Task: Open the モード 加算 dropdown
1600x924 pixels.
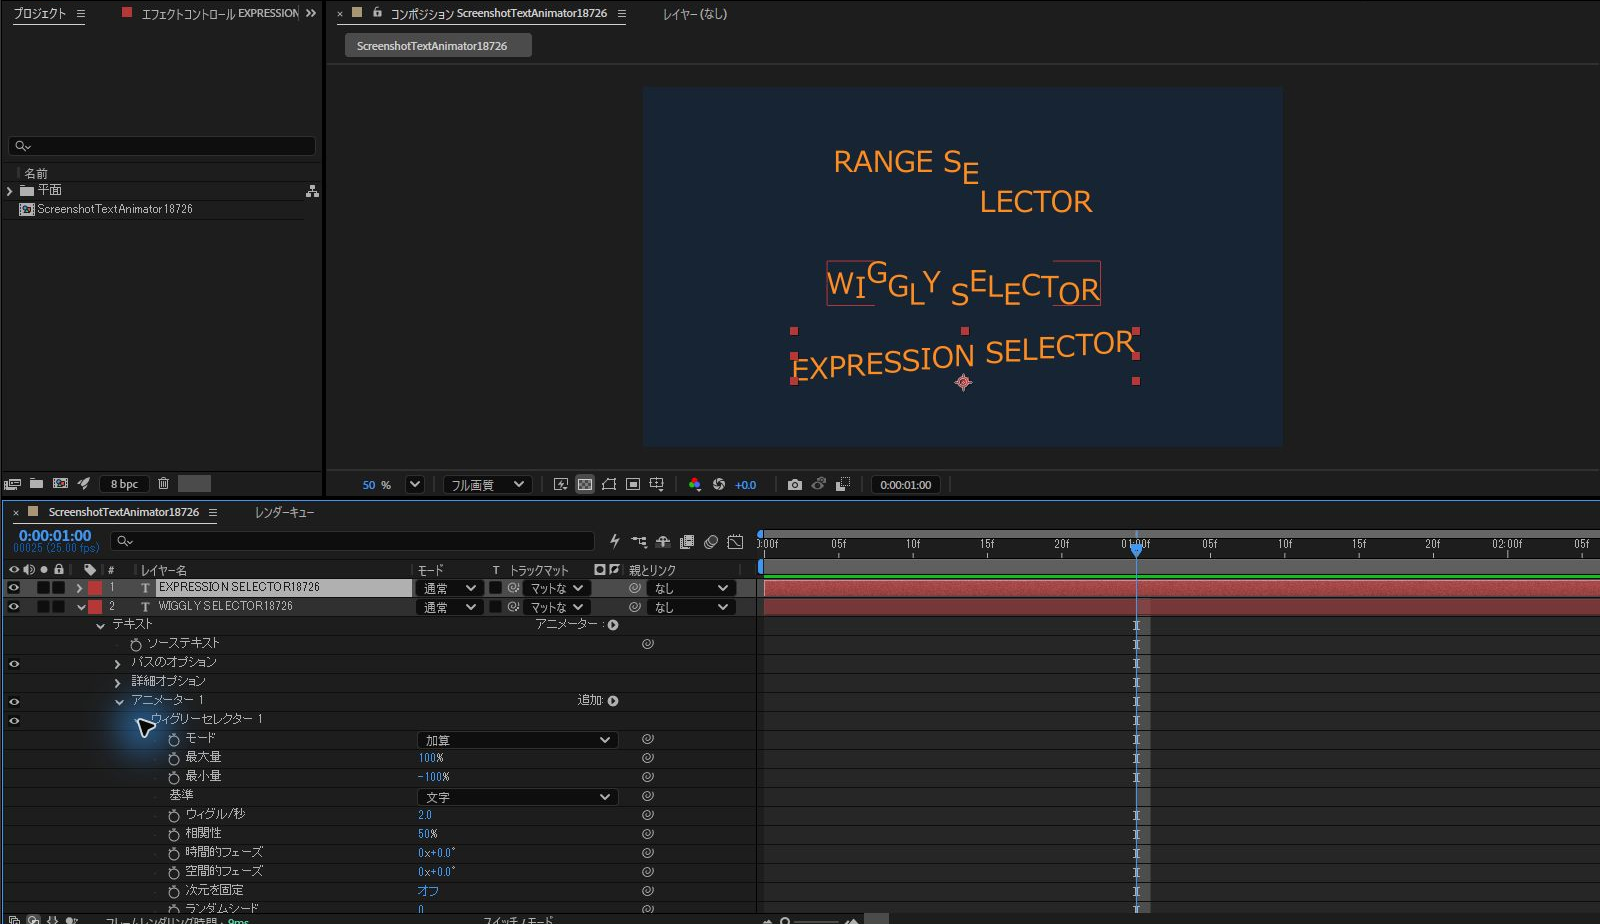Action: pyautogui.click(x=517, y=740)
